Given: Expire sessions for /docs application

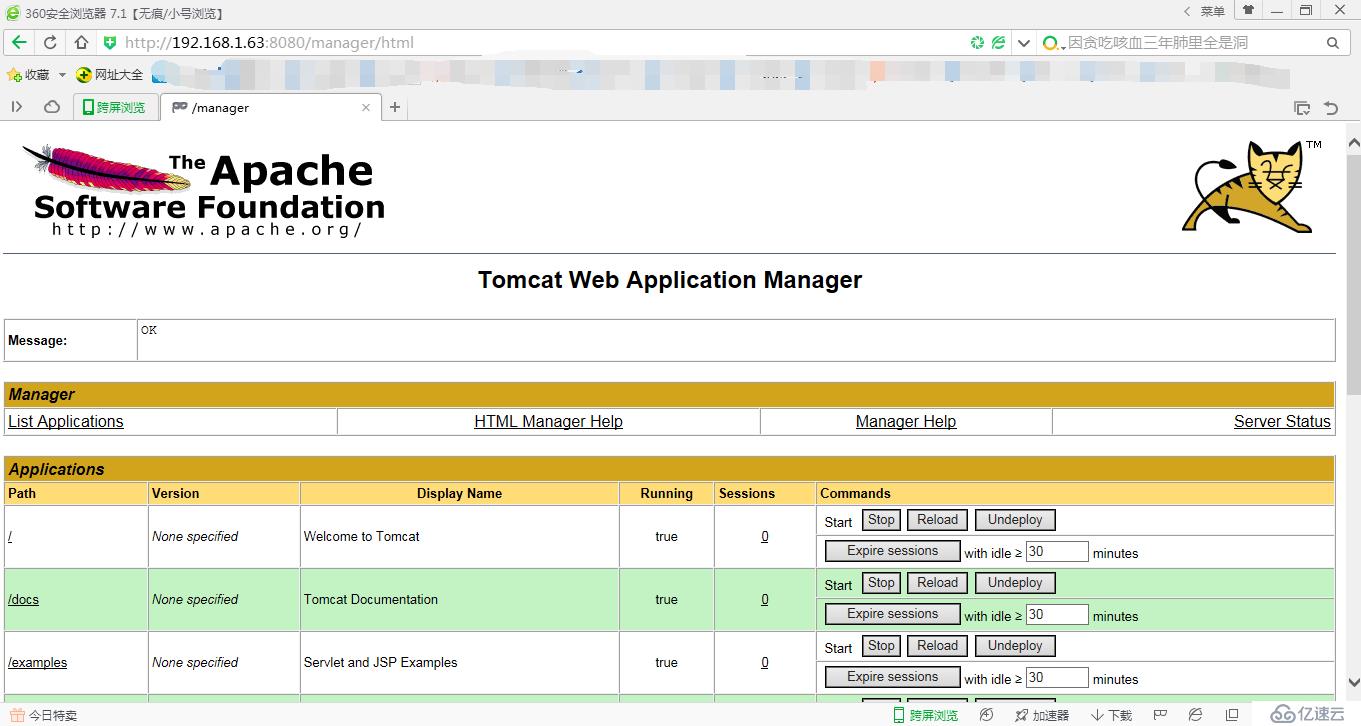Looking at the screenshot, I should [x=893, y=614].
